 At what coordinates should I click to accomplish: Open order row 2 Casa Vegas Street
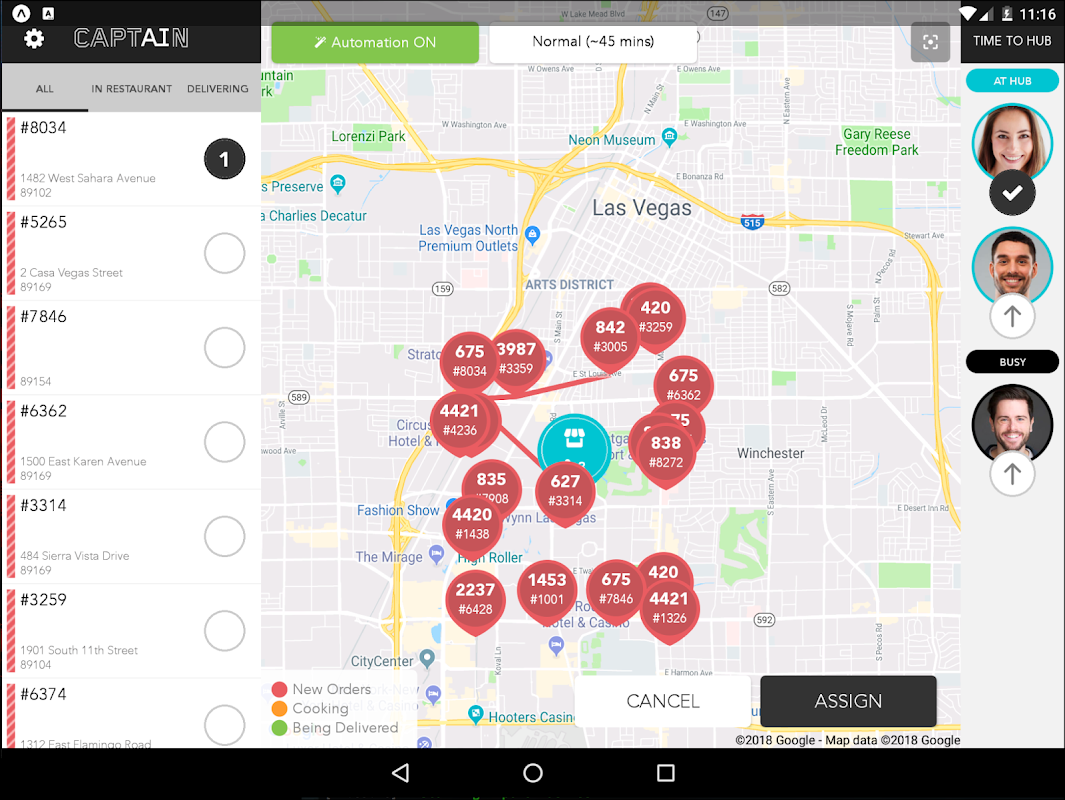132,253
